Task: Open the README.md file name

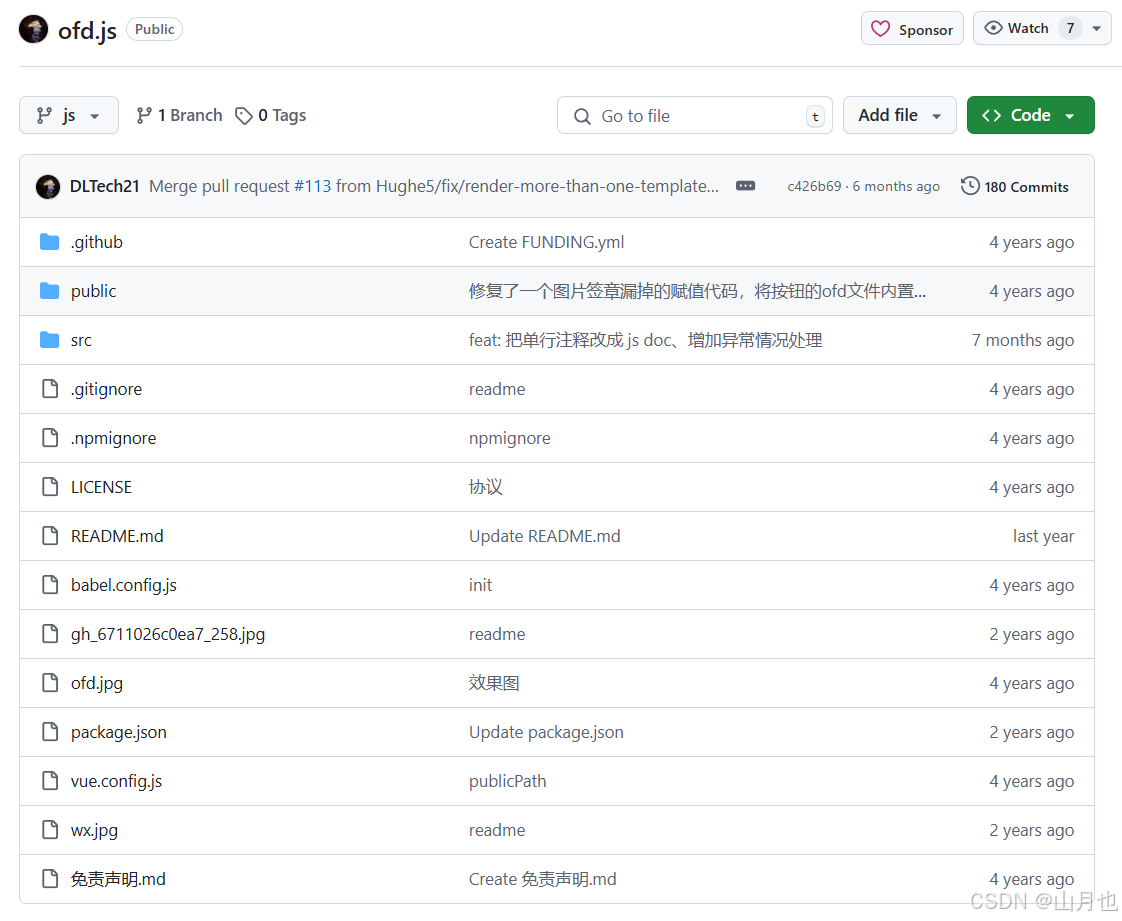Action: [x=117, y=536]
